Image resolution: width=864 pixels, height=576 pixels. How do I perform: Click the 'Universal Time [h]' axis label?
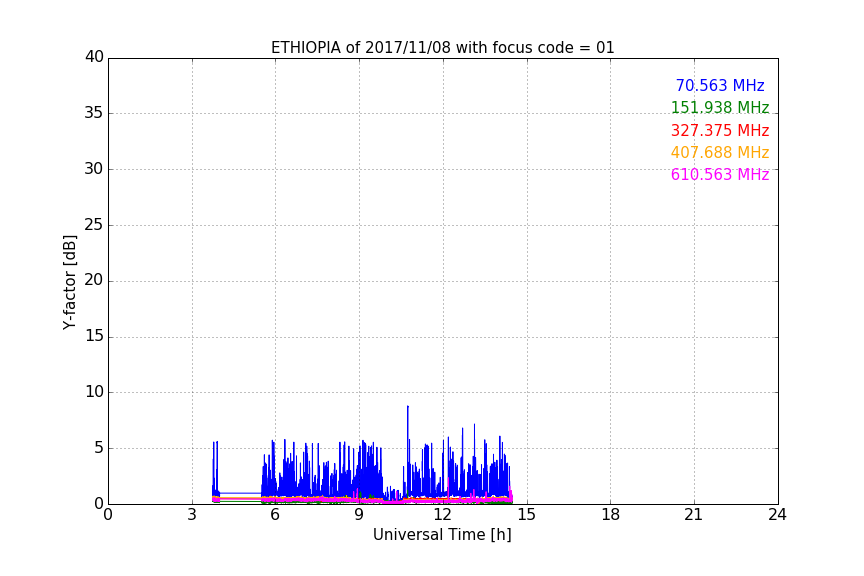click(442, 535)
